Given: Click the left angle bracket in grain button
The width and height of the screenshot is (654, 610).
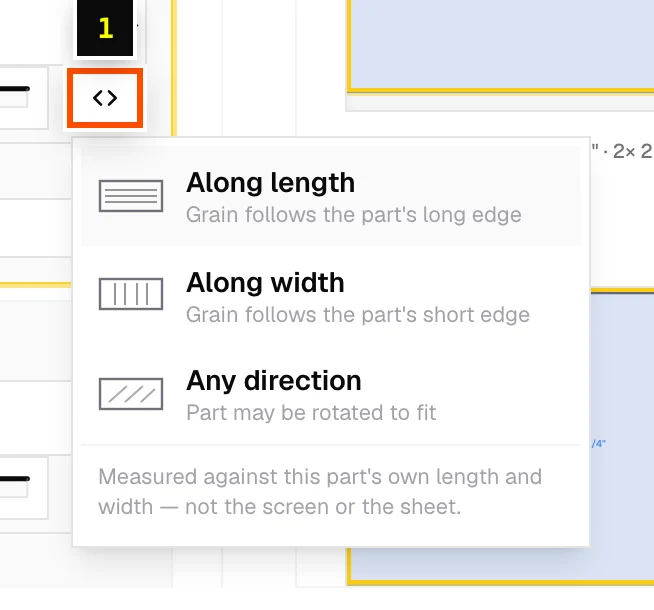Looking at the screenshot, I should (98, 98).
